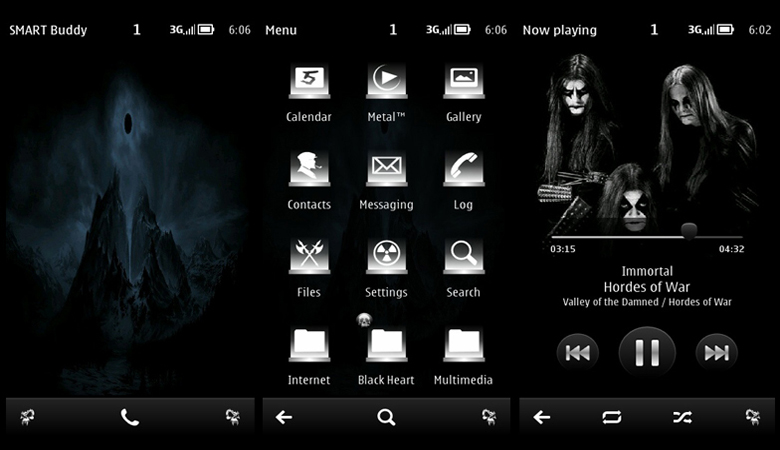
Task: Tap left skull icon on home screen toolbar
Action: tap(27, 417)
